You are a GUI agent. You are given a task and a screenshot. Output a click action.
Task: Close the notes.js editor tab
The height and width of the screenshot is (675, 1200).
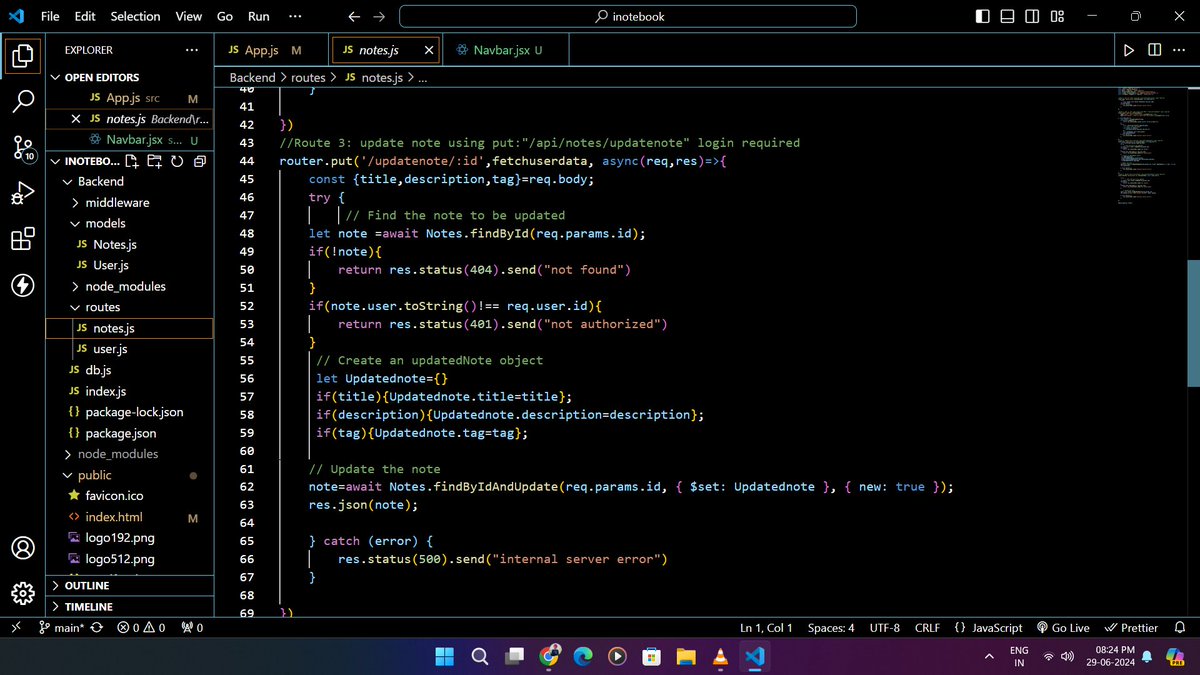pos(430,50)
